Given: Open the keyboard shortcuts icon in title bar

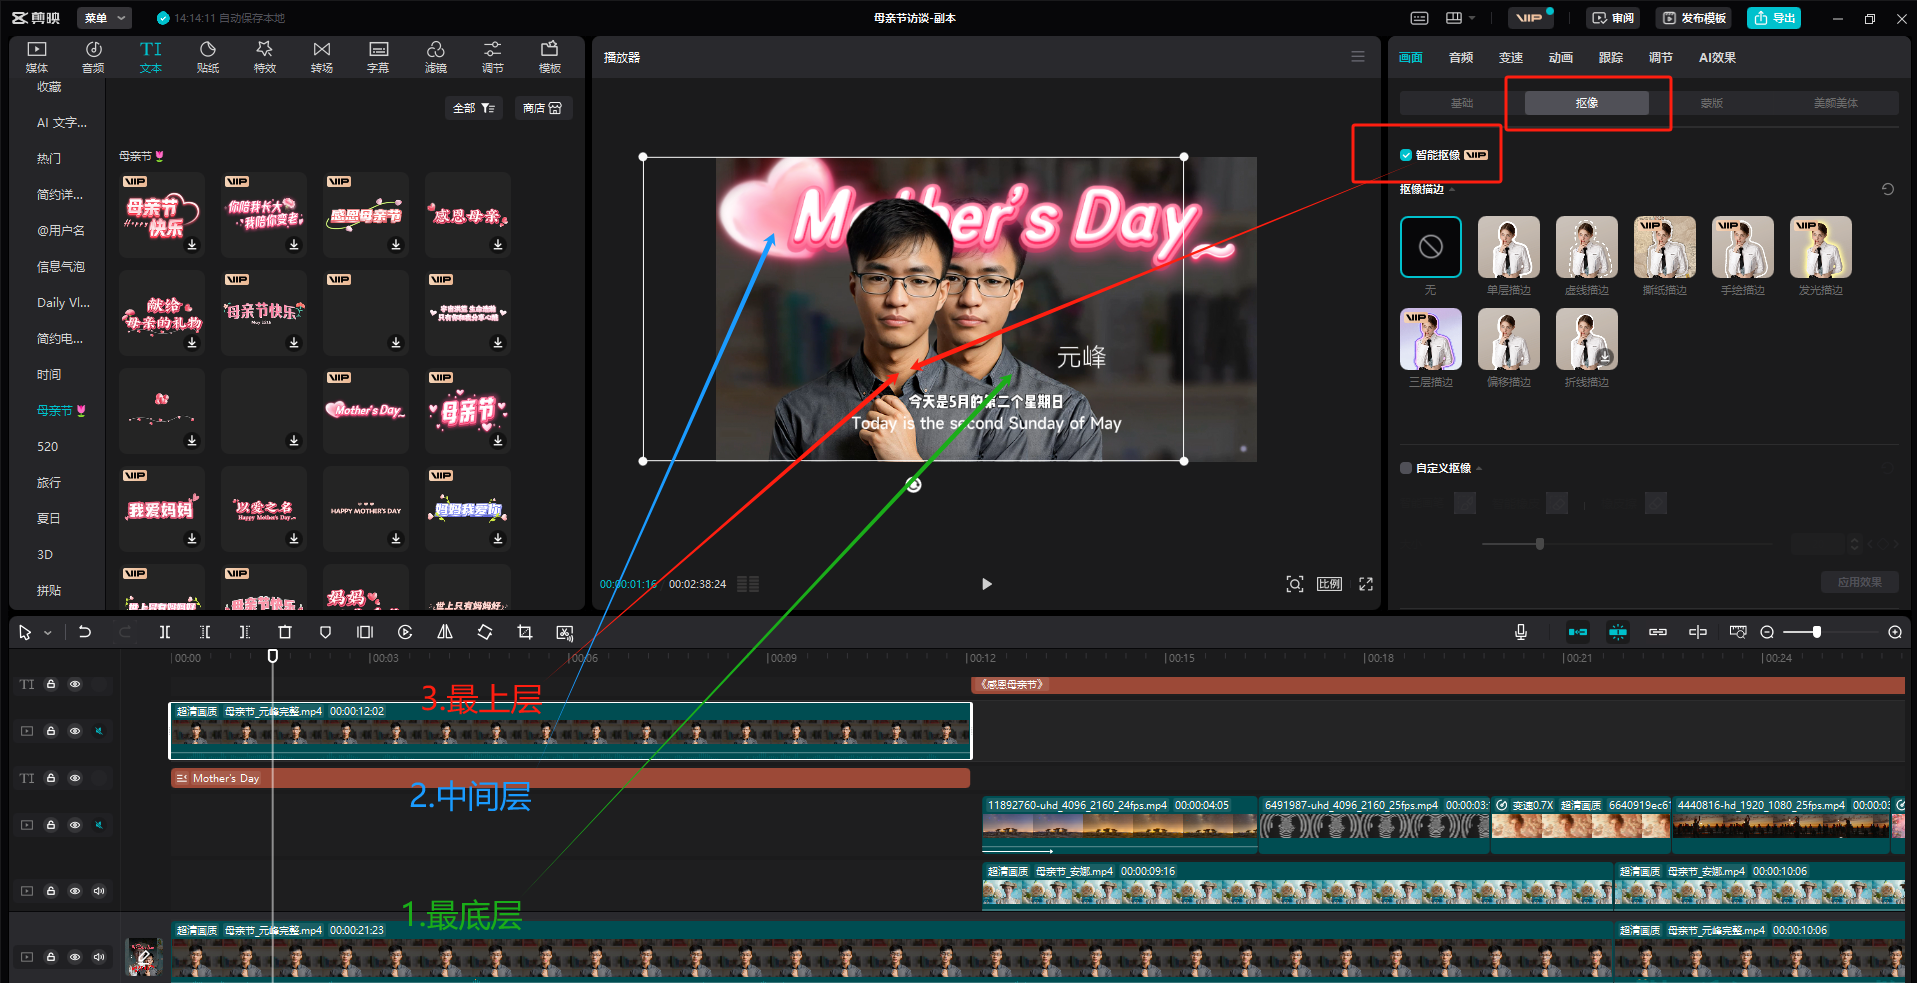Looking at the screenshot, I should [1419, 18].
